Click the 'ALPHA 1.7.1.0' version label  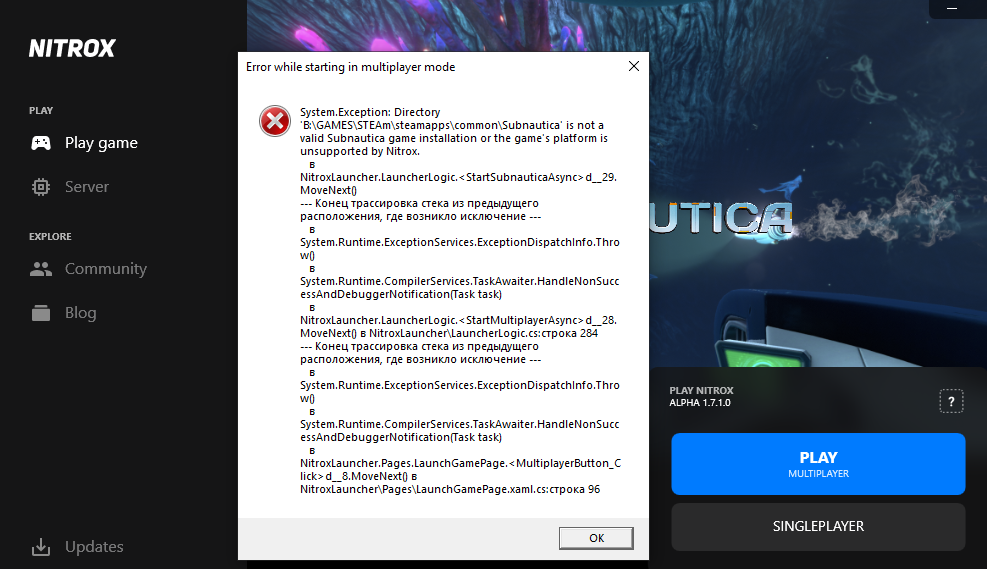coord(700,403)
